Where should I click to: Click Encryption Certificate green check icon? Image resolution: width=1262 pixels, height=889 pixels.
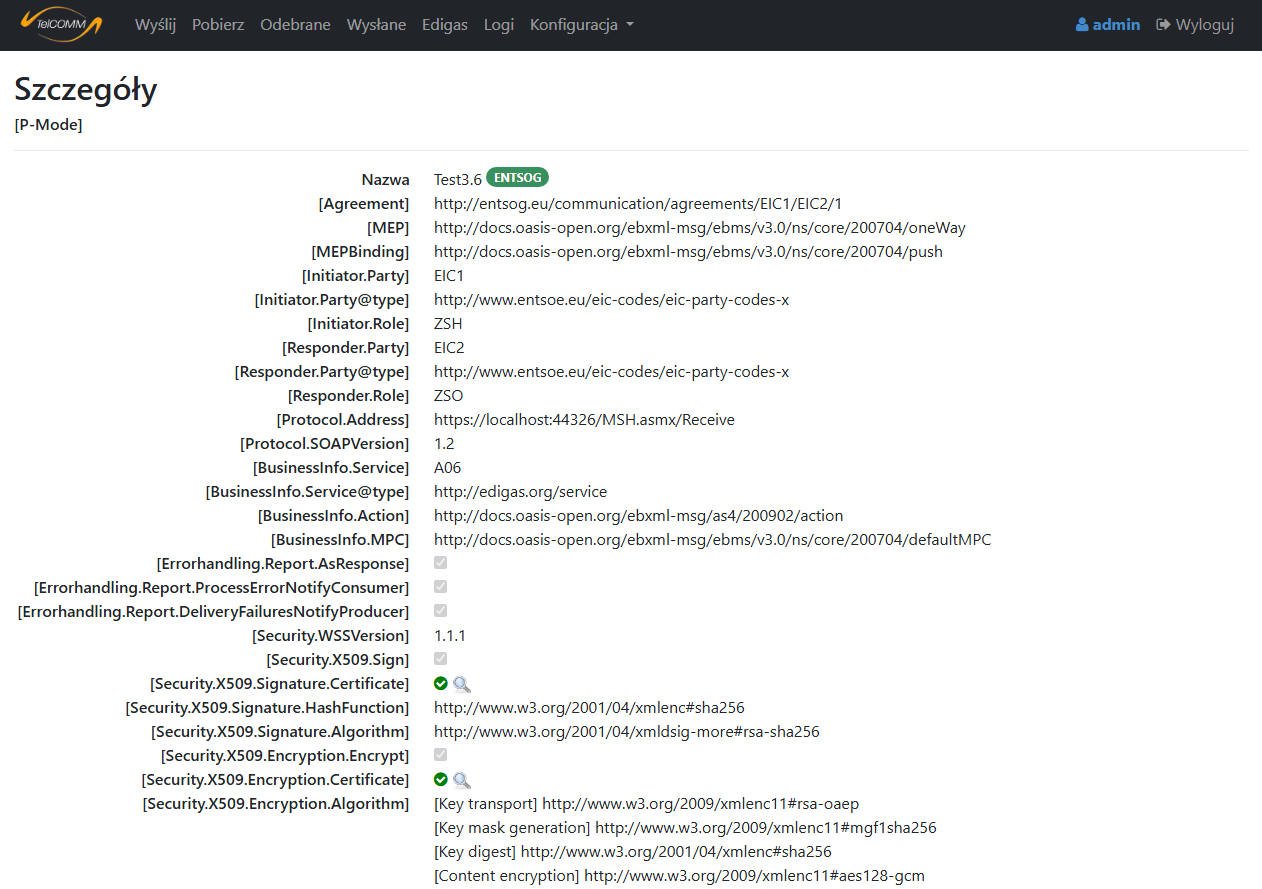coord(441,780)
